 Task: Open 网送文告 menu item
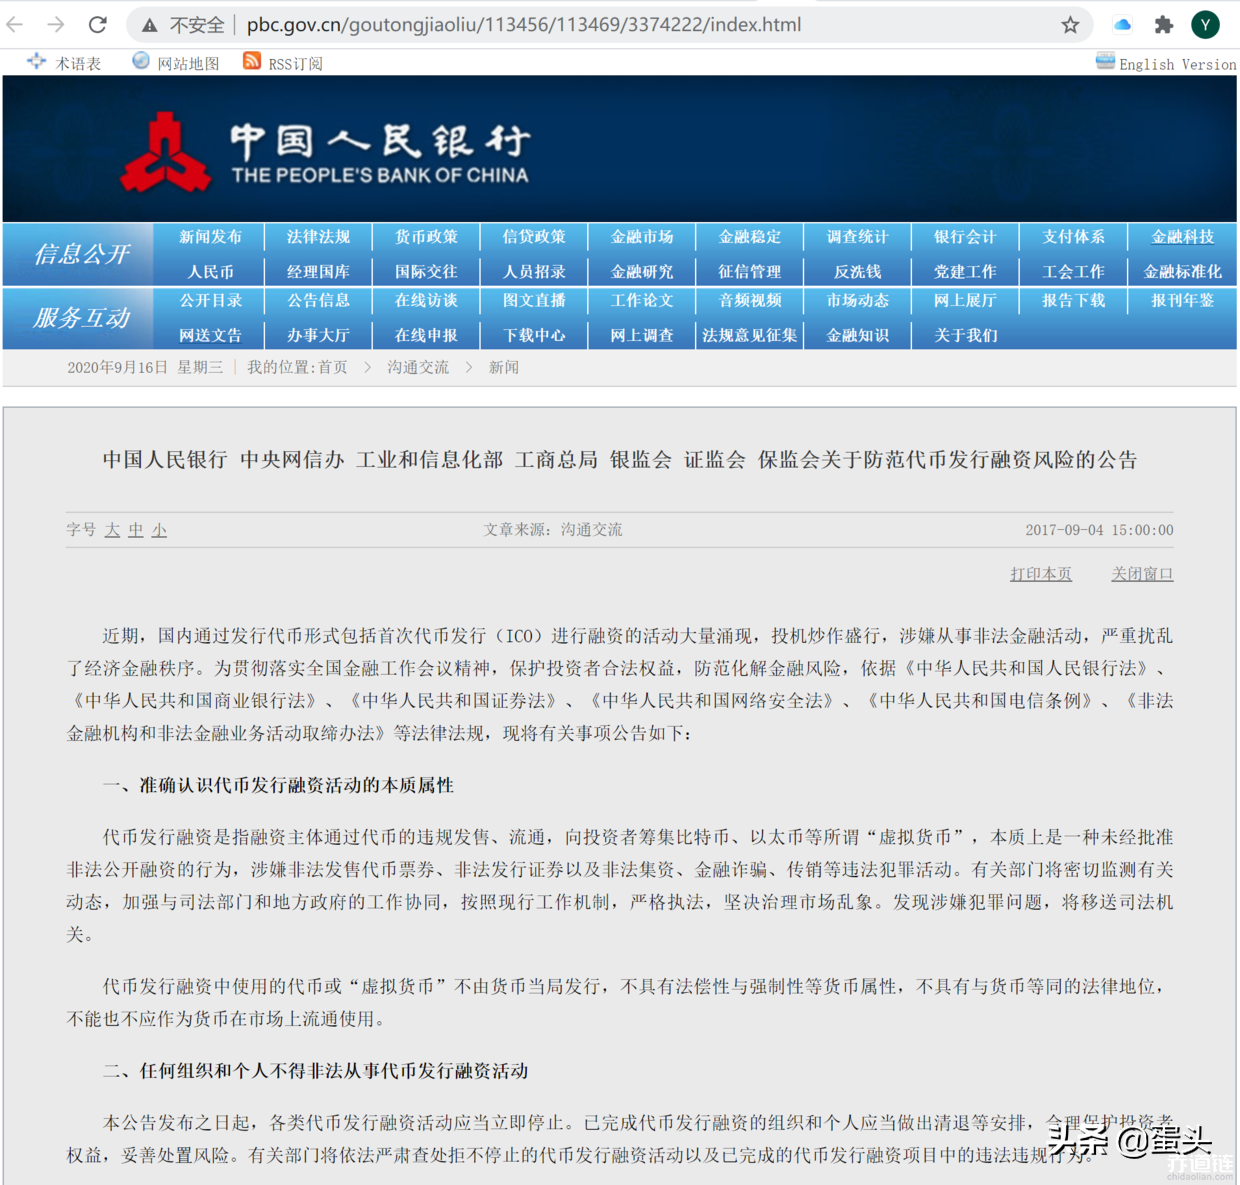click(210, 336)
